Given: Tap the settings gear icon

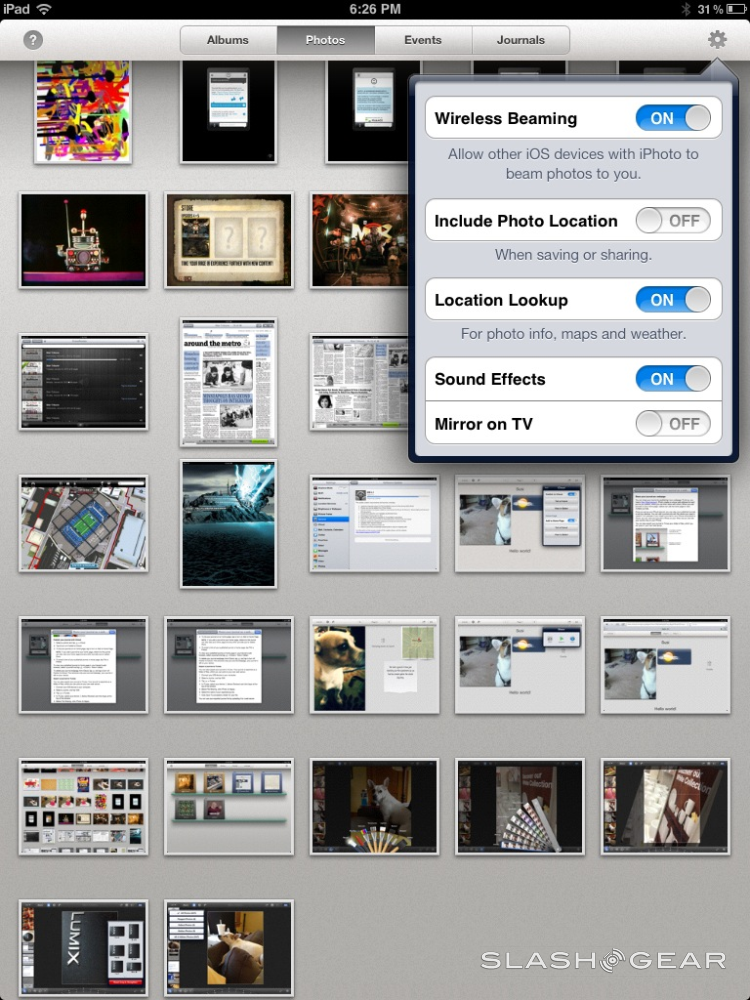Looking at the screenshot, I should tap(717, 40).
